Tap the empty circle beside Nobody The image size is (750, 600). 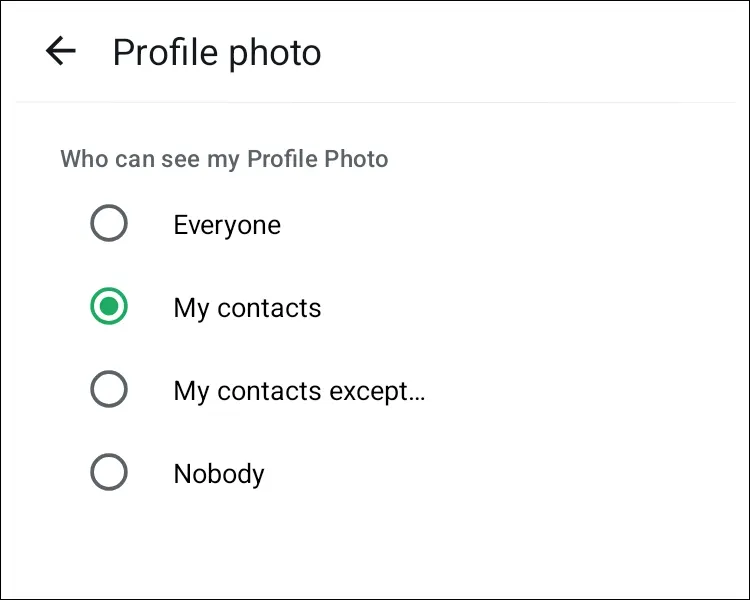click(109, 473)
